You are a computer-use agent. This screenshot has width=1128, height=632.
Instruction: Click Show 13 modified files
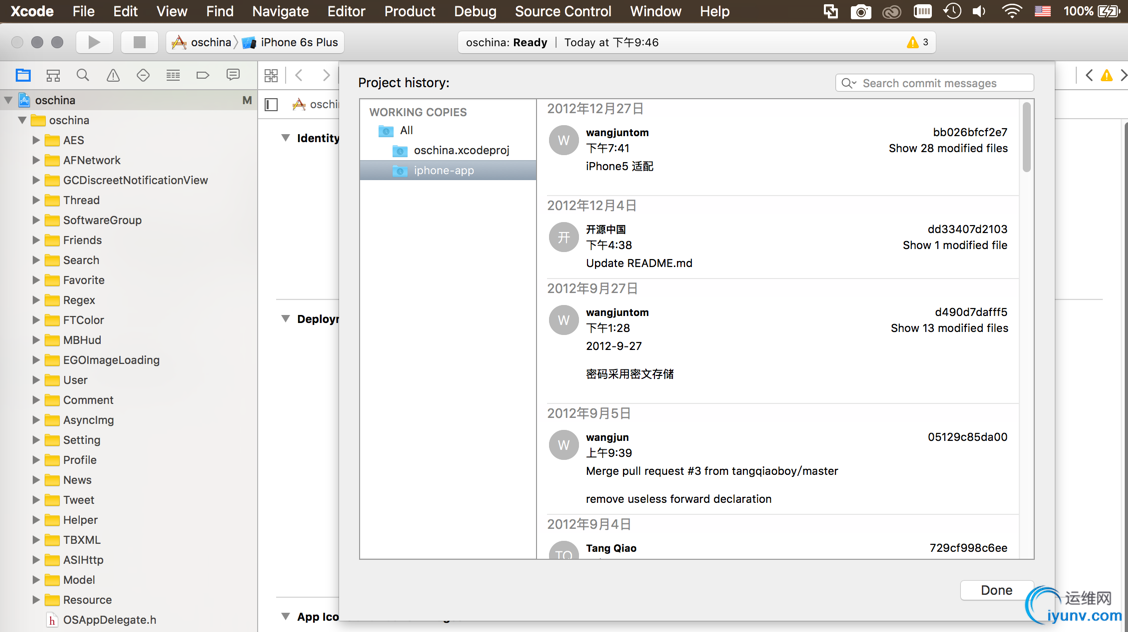949,328
